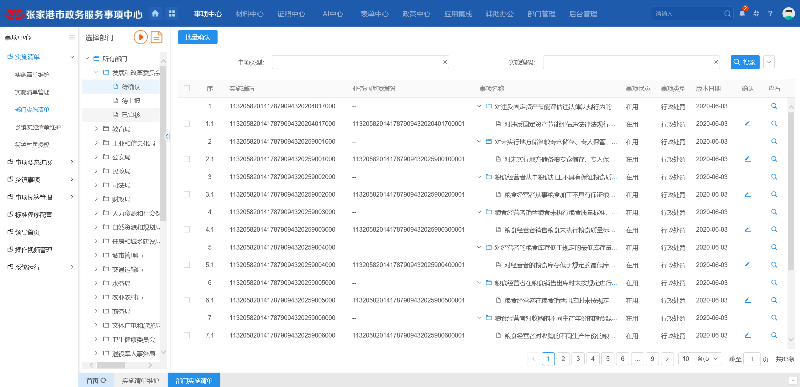Viewport: 800px width, 387px height.
Task: Tick the checkbox for row 2.1
Action: [x=187, y=159]
